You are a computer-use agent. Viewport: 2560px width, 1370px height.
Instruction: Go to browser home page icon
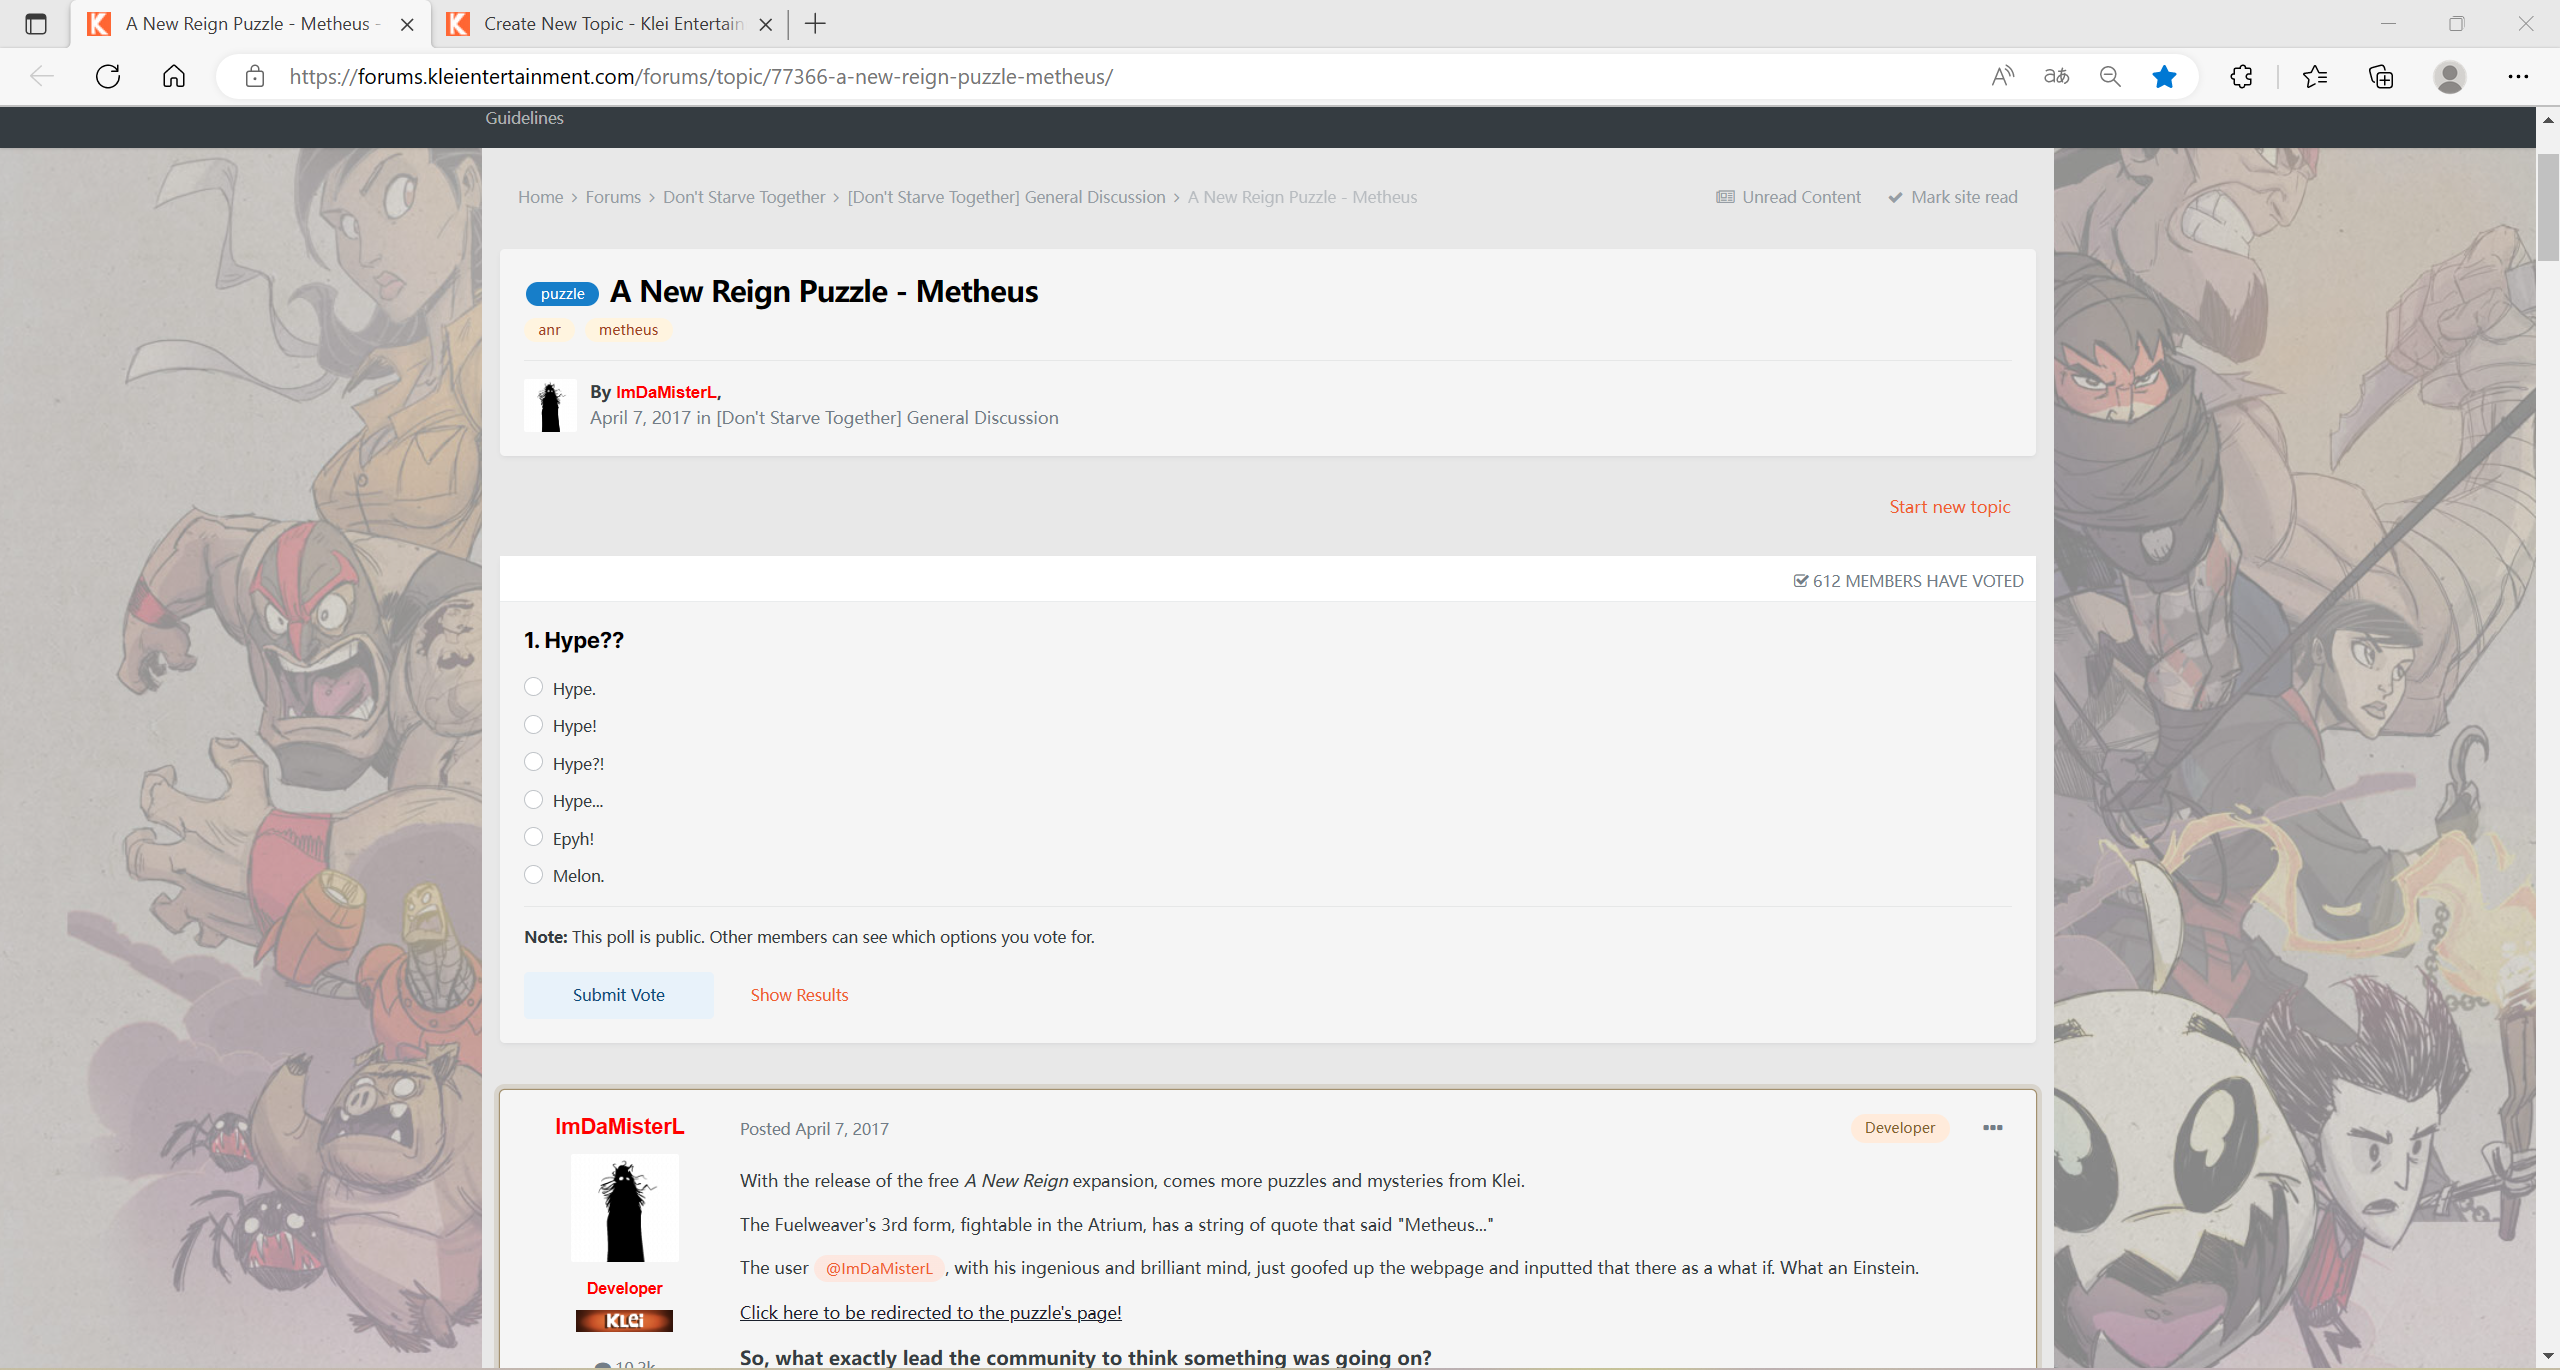click(174, 77)
